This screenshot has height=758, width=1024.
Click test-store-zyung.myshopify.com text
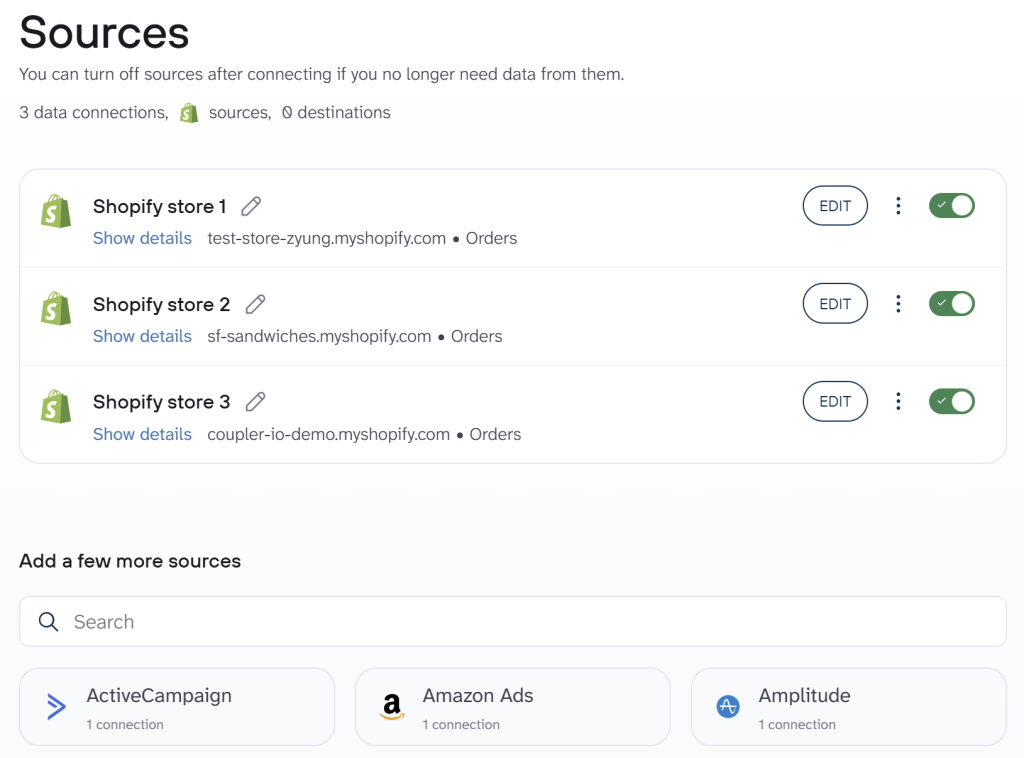click(x=327, y=238)
